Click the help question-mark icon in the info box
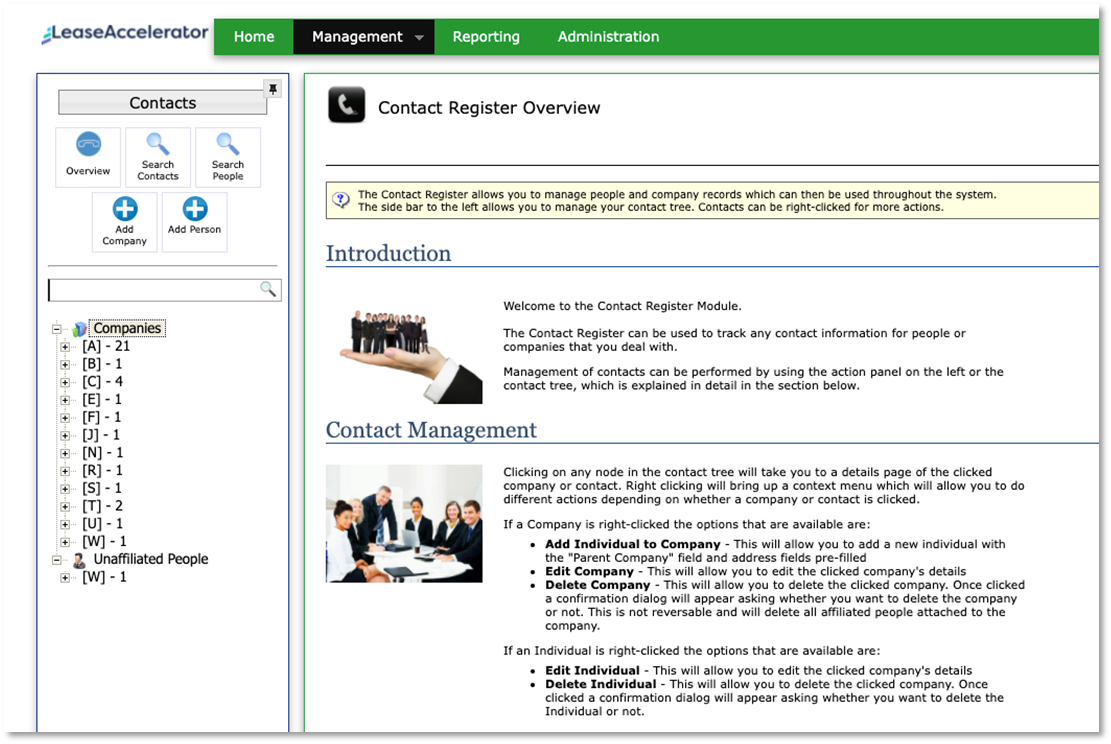This screenshot has height=744, width=1111. (341, 200)
